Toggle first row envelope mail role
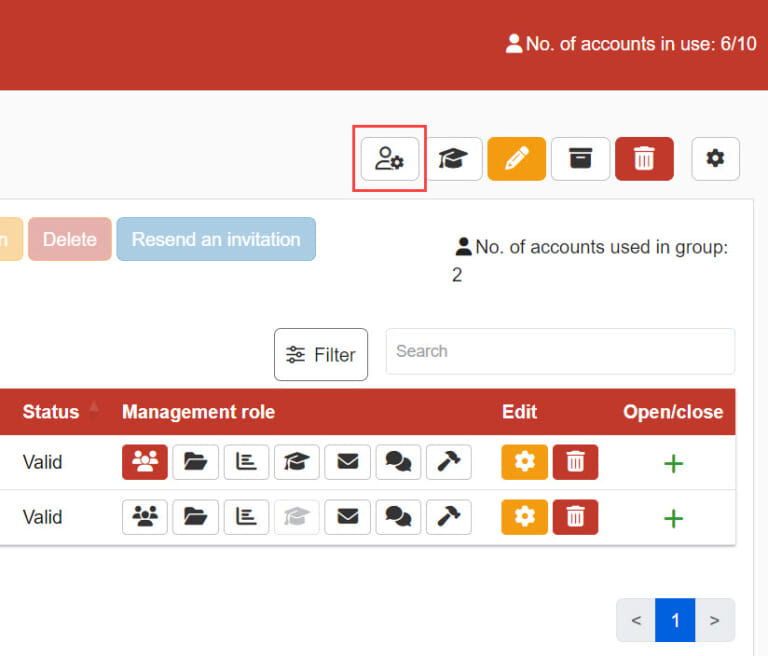Image resolution: width=768 pixels, height=656 pixels. coord(347,462)
